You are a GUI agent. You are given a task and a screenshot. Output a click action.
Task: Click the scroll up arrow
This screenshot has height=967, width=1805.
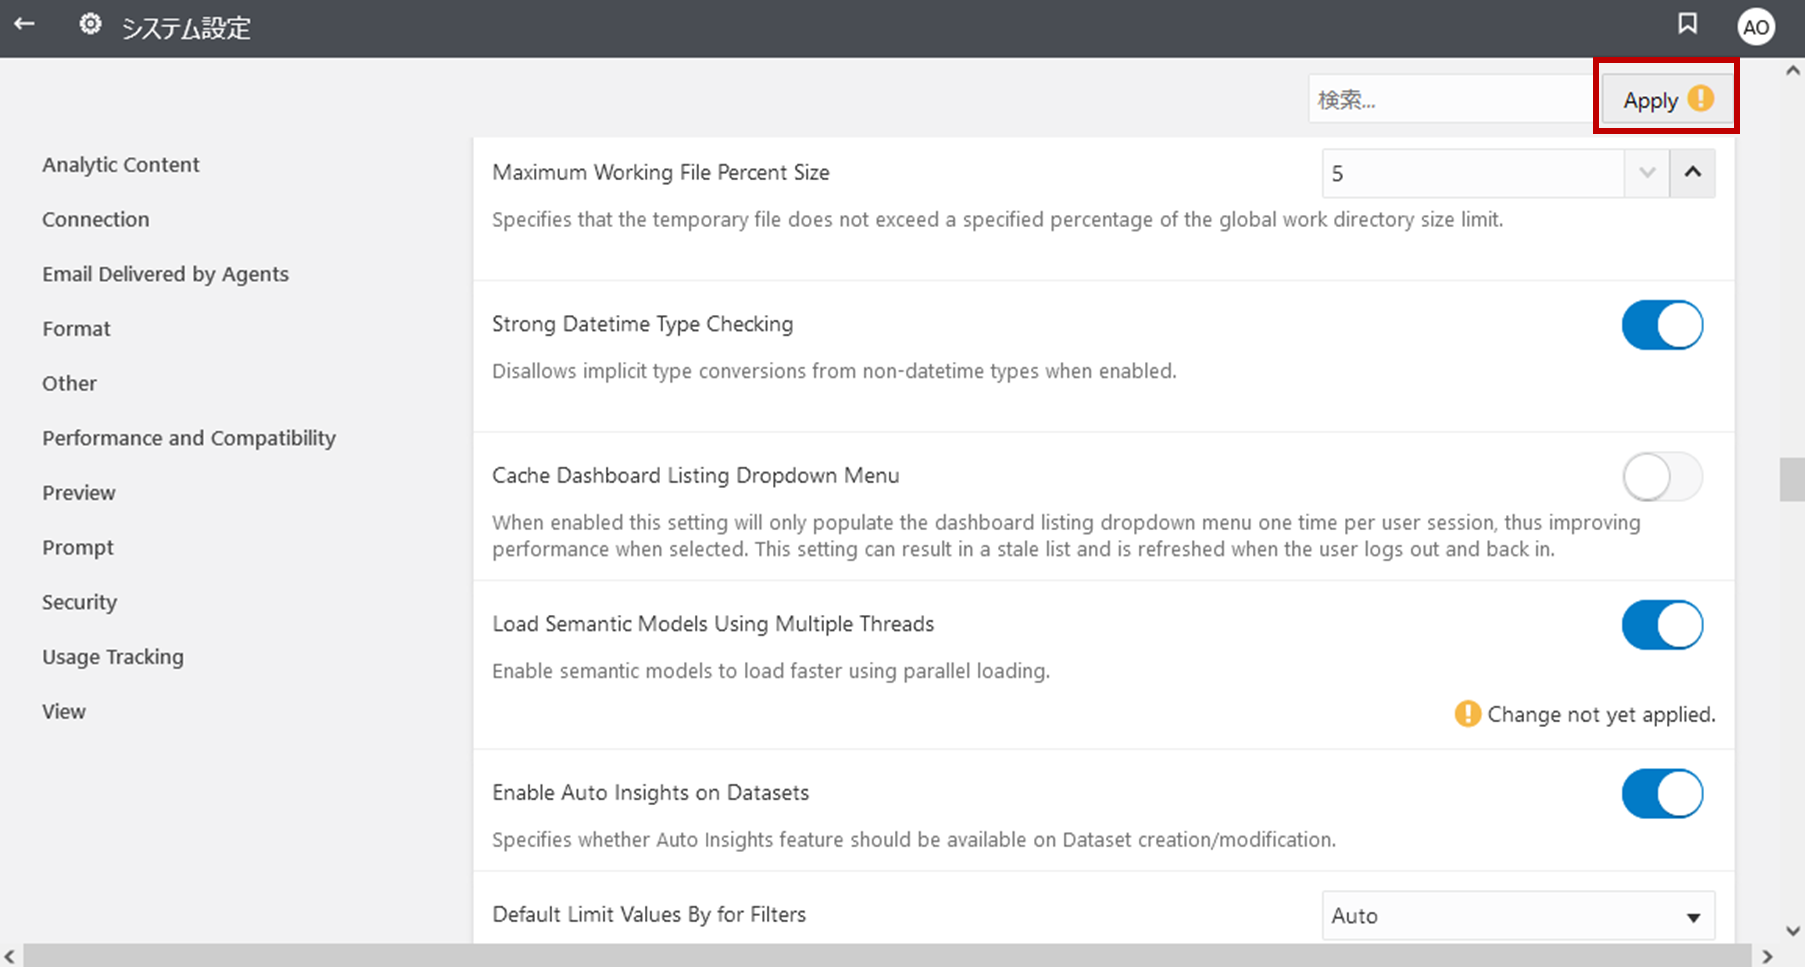[x=1792, y=70]
